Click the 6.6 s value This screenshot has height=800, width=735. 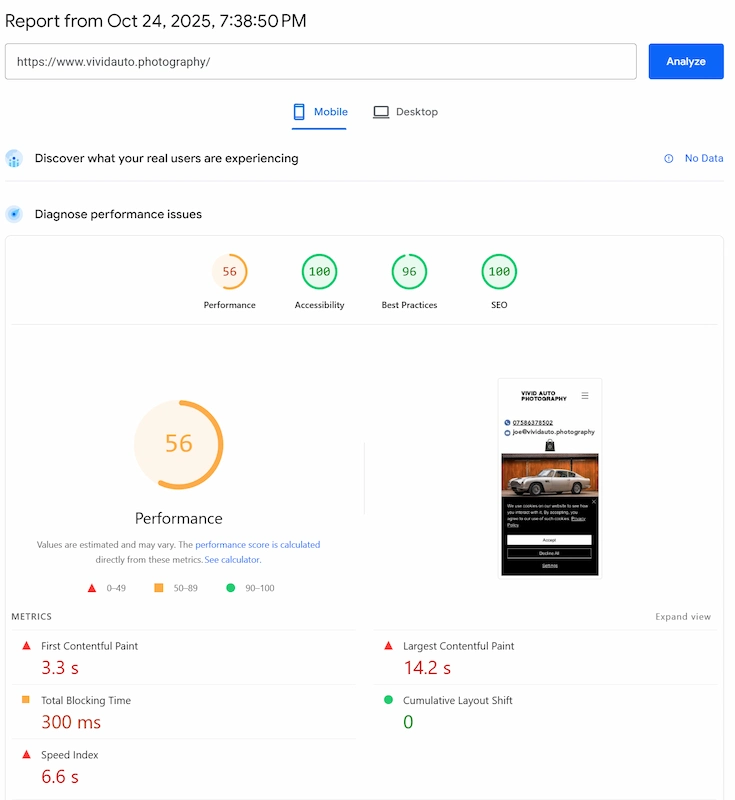pos(60,777)
